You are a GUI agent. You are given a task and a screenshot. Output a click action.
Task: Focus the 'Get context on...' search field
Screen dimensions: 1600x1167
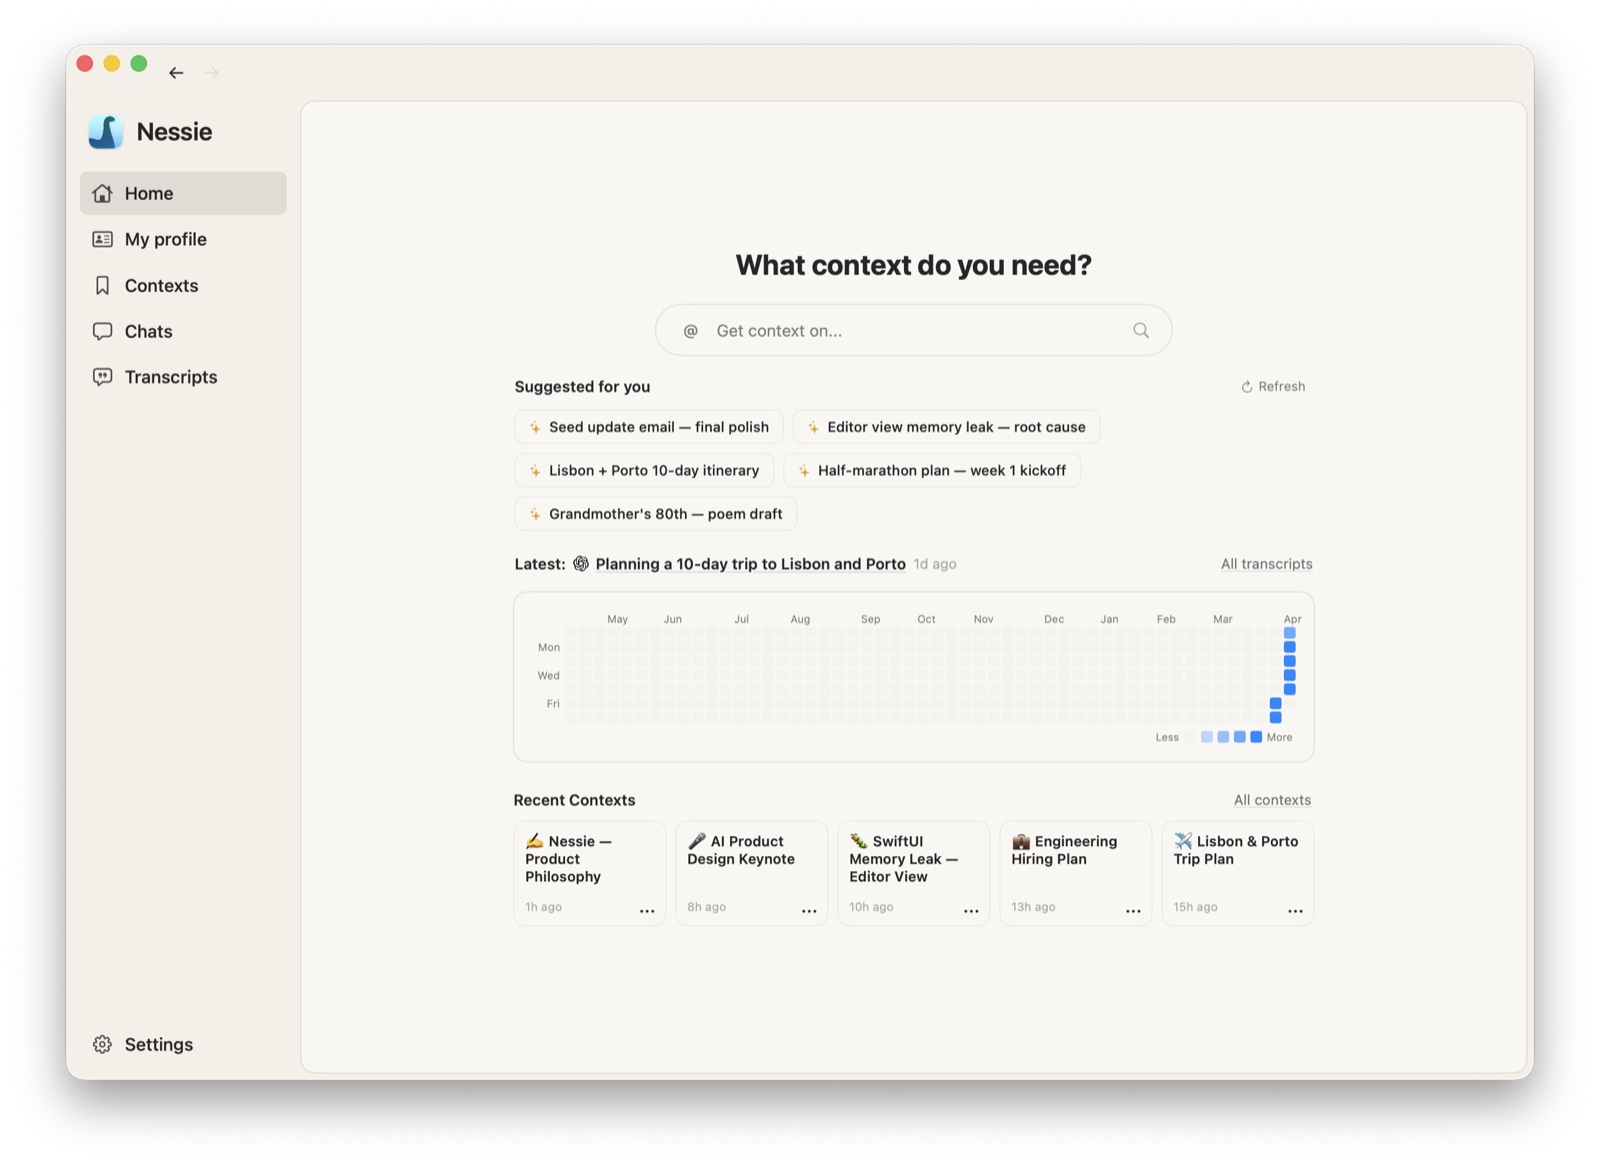[913, 330]
